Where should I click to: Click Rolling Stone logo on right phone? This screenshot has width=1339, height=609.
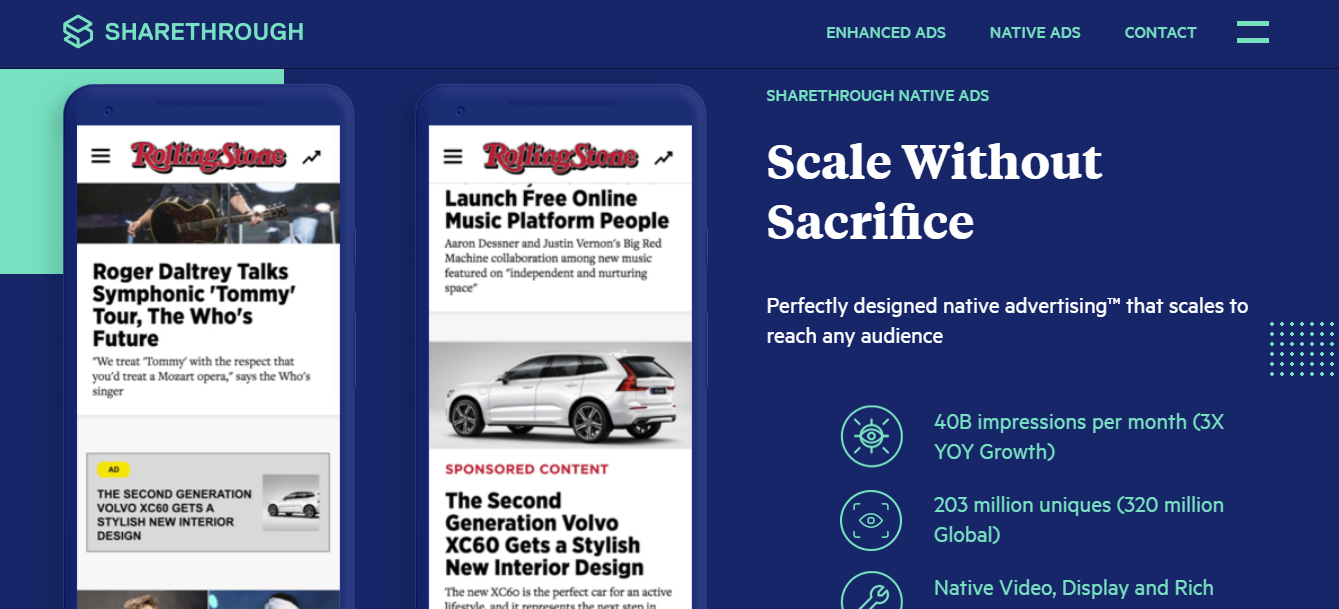(560, 157)
